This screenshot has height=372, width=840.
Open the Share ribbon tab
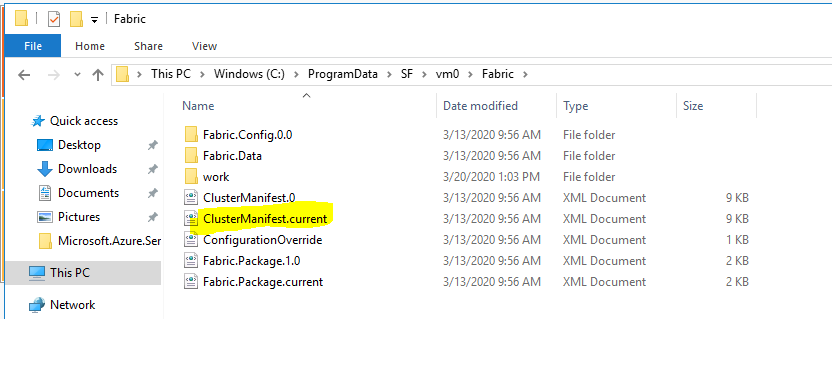tap(148, 46)
